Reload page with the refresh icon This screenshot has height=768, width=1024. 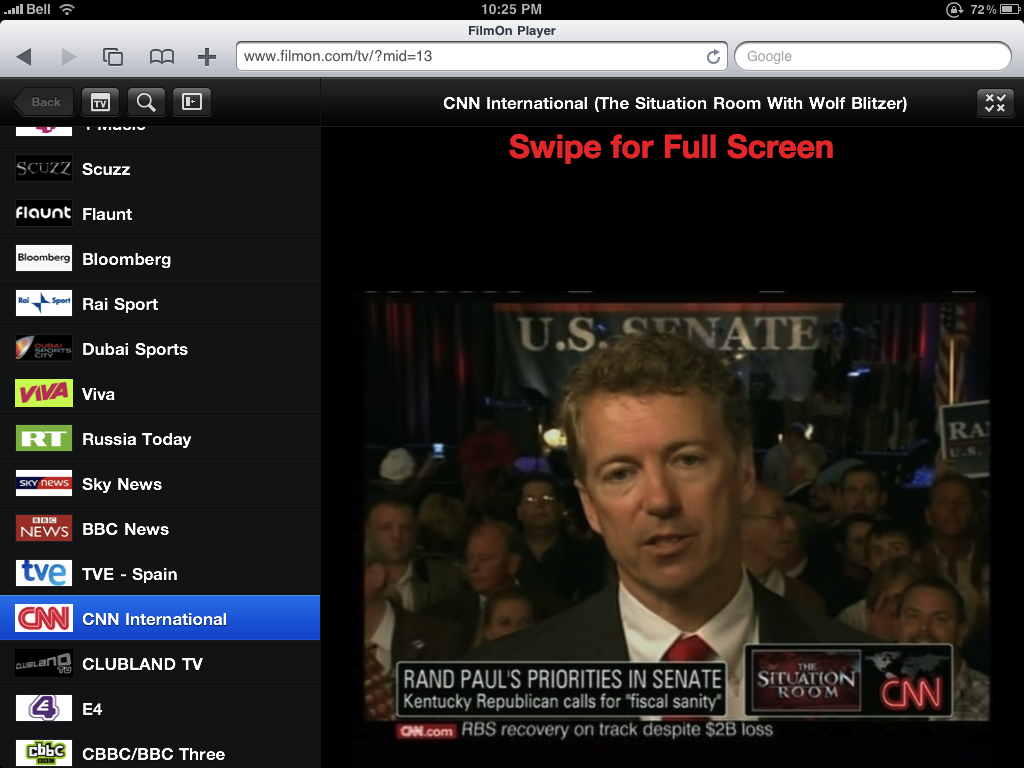(713, 57)
